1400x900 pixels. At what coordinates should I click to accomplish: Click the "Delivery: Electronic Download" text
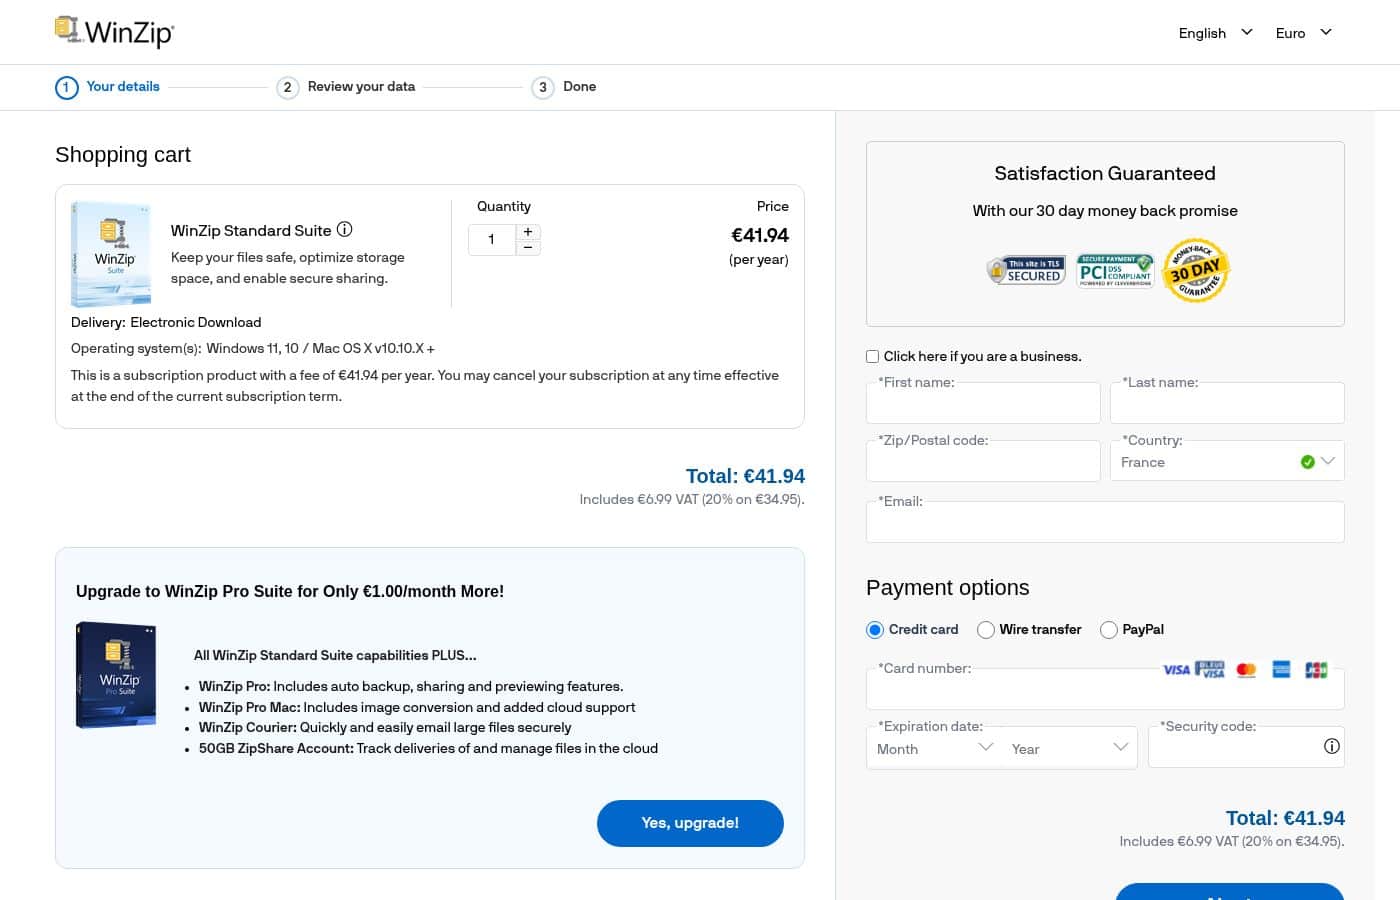point(166,322)
